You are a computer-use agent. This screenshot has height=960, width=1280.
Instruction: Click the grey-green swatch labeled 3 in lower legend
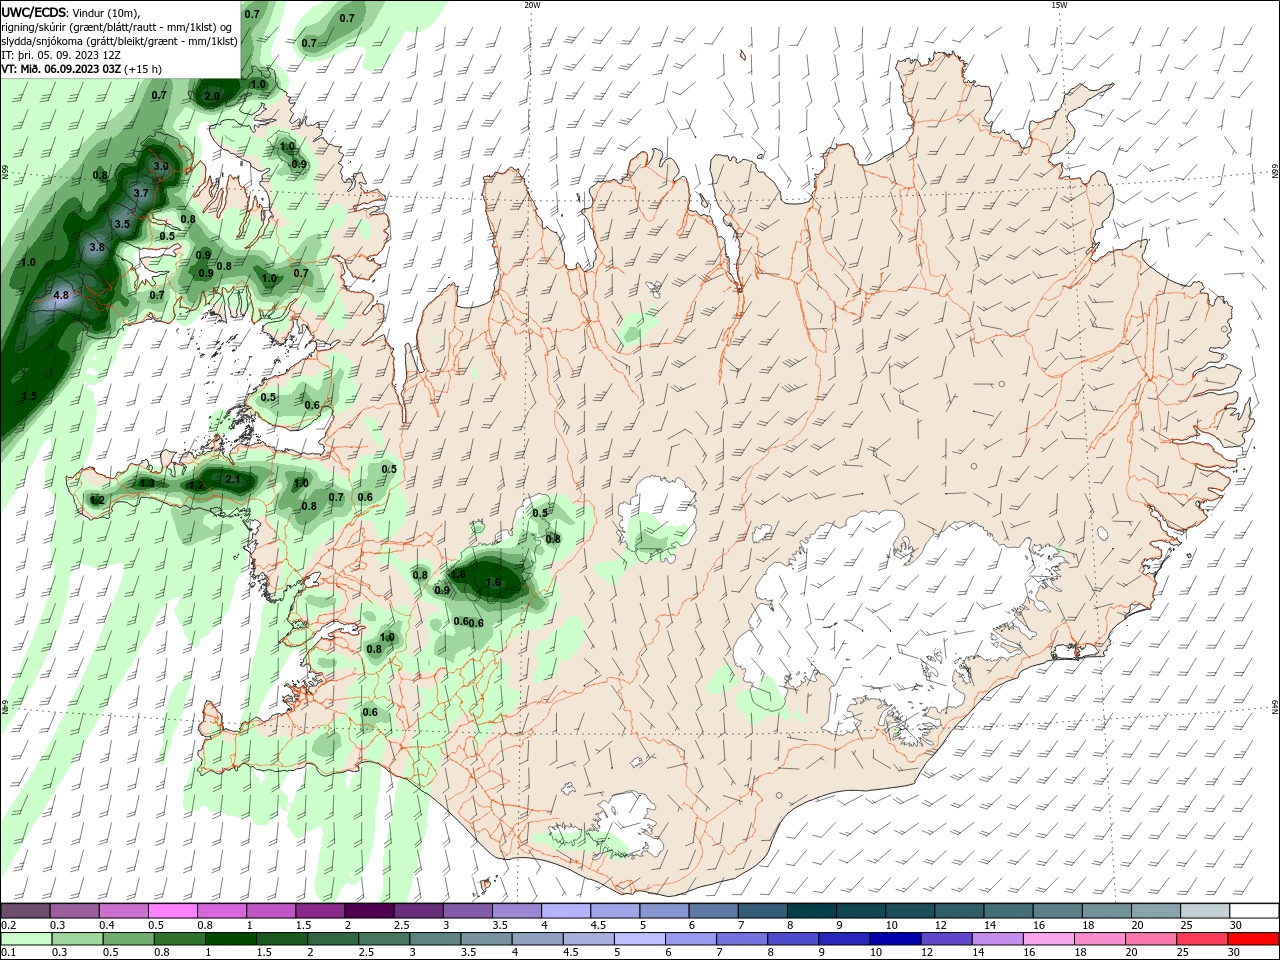tap(434, 939)
